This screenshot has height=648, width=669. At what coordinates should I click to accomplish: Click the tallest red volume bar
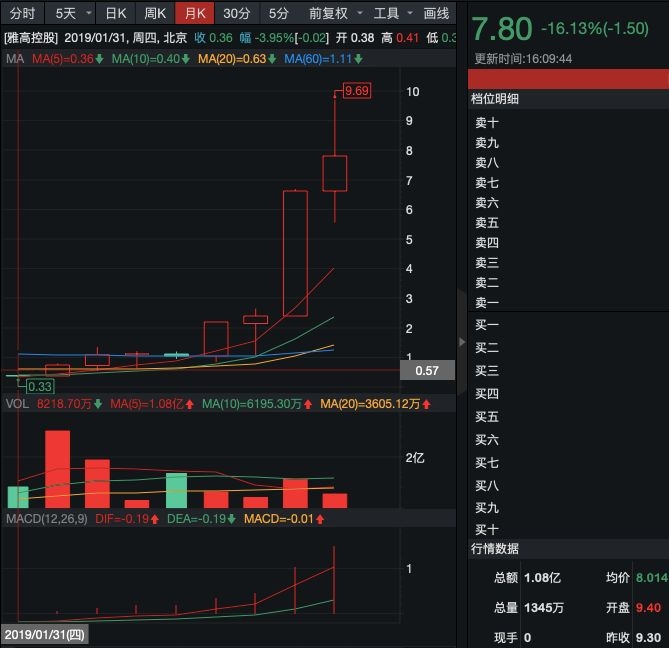pos(58,469)
